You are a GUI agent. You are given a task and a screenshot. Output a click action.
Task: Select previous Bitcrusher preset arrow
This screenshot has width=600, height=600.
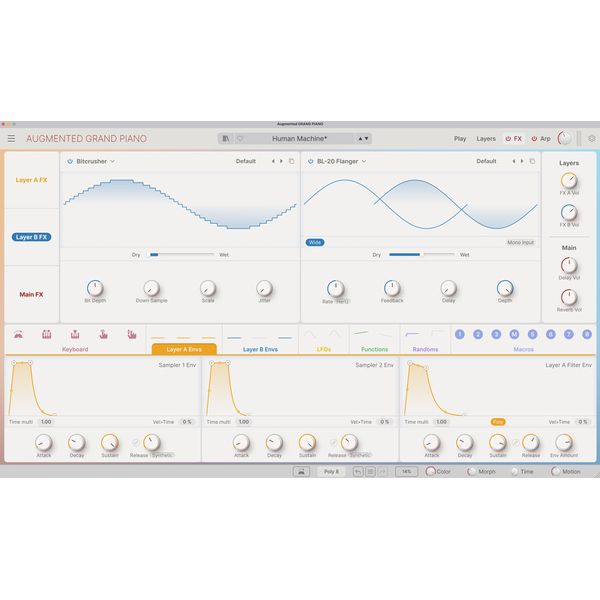click(x=273, y=161)
